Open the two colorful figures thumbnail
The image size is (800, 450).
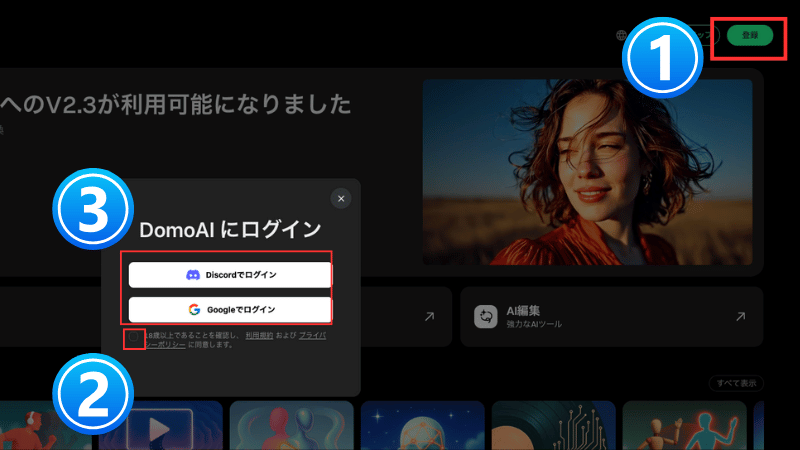tap(291, 426)
